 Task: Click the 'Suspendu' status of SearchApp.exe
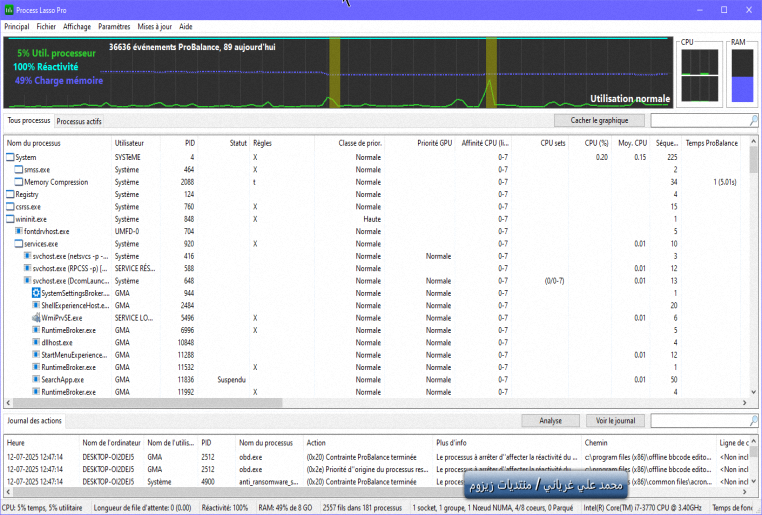point(231,379)
